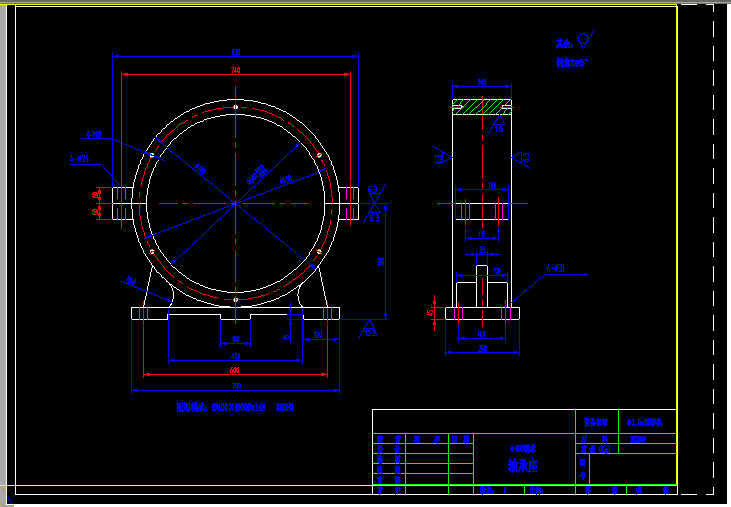Click the 600 dimension text below the base
731x507 pixels.
click(x=235, y=370)
